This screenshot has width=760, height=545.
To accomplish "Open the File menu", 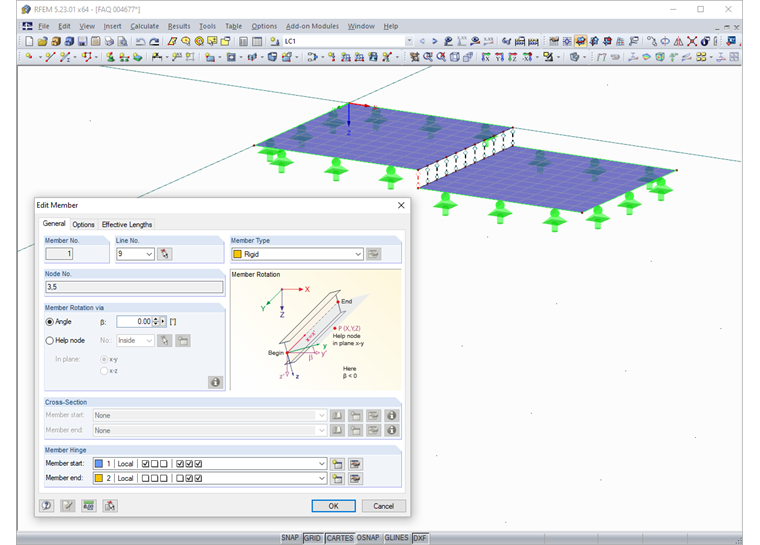I will coord(44,26).
